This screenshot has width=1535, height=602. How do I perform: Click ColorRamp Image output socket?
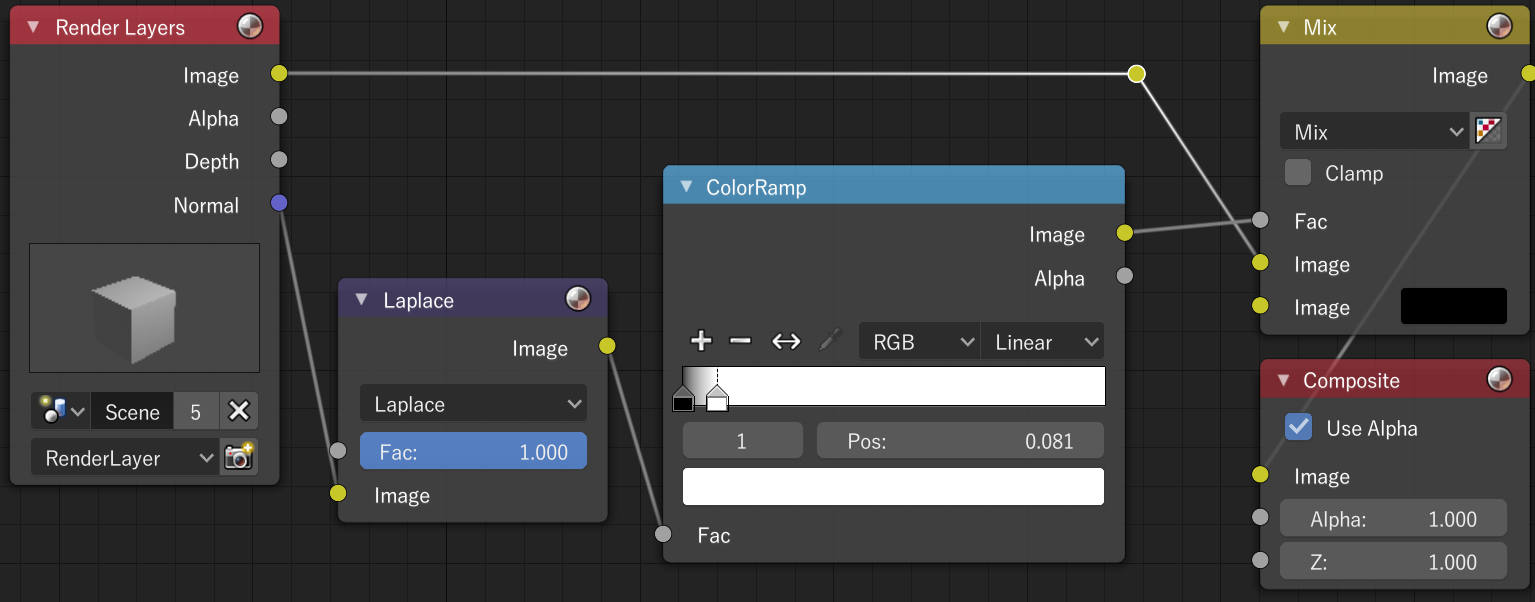pos(1124,233)
